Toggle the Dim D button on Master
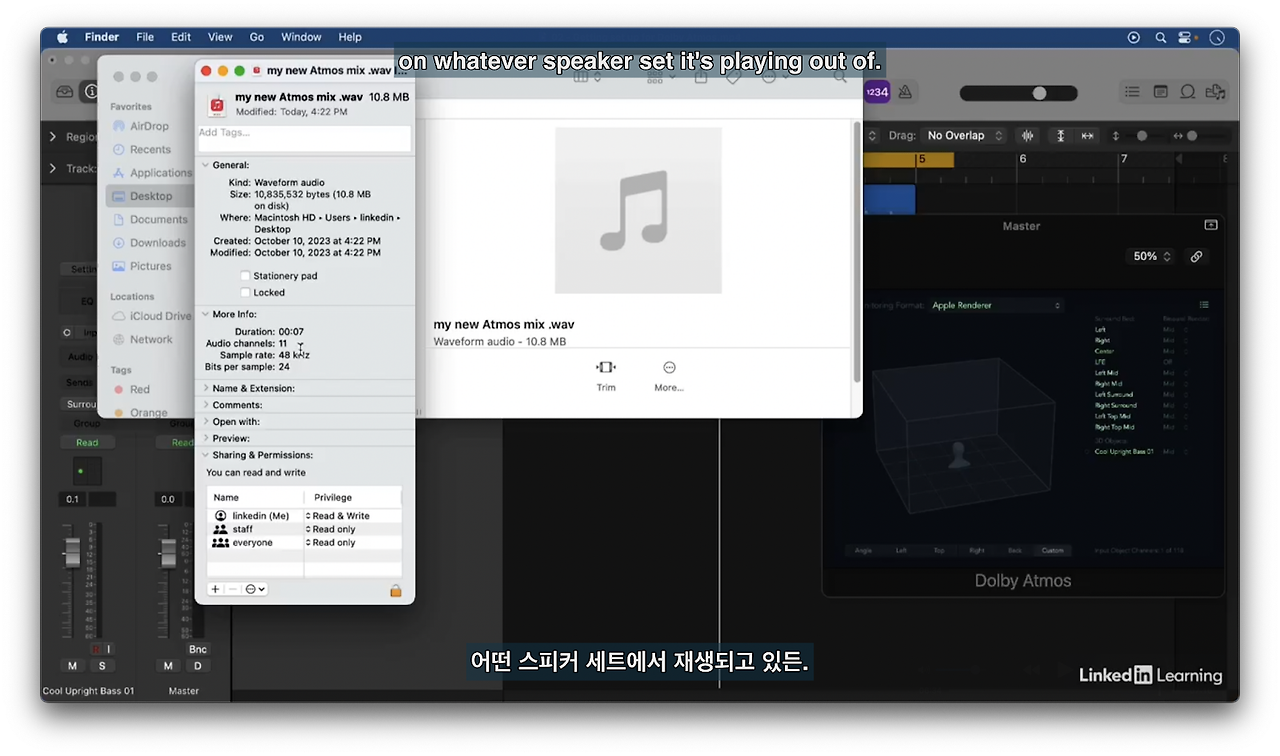Image resolution: width=1280 pixels, height=756 pixels. [x=197, y=666]
